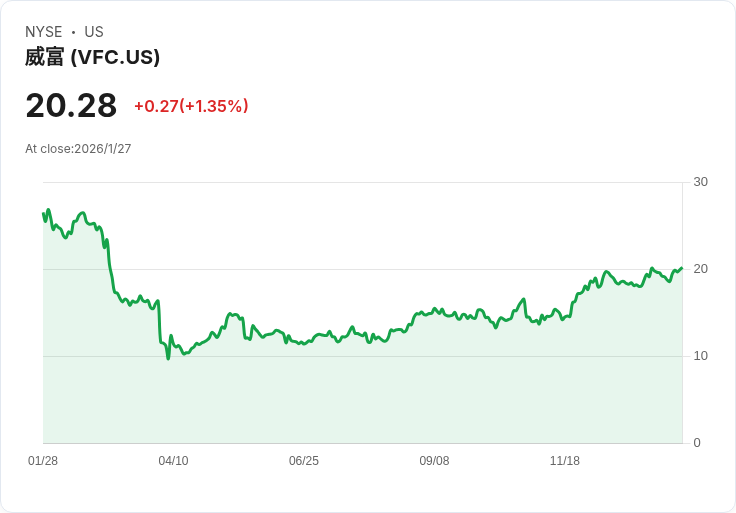Select the 06/25 date on the x-axis
The image size is (736, 513).
point(304,461)
